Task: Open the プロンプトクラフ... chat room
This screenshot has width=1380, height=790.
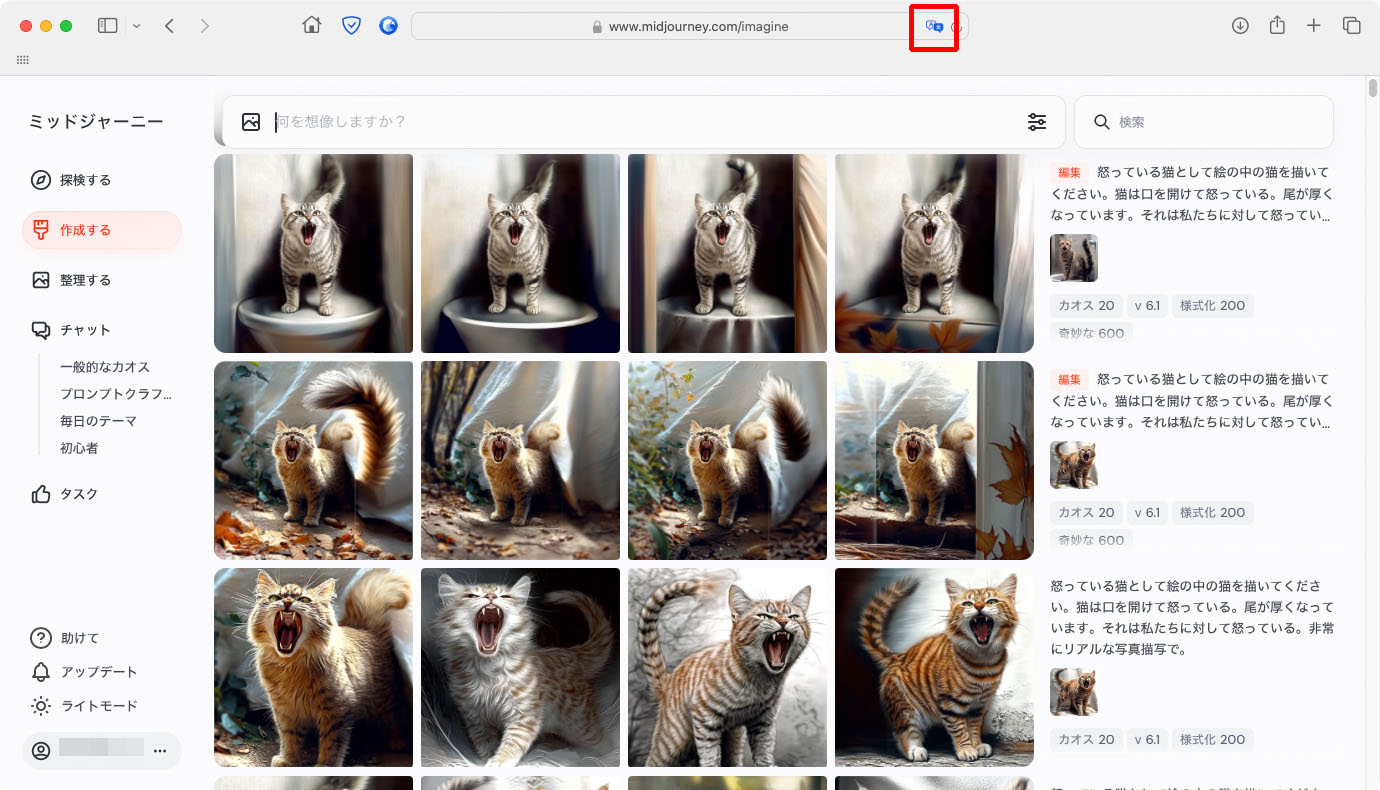Action: tap(116, 394)
